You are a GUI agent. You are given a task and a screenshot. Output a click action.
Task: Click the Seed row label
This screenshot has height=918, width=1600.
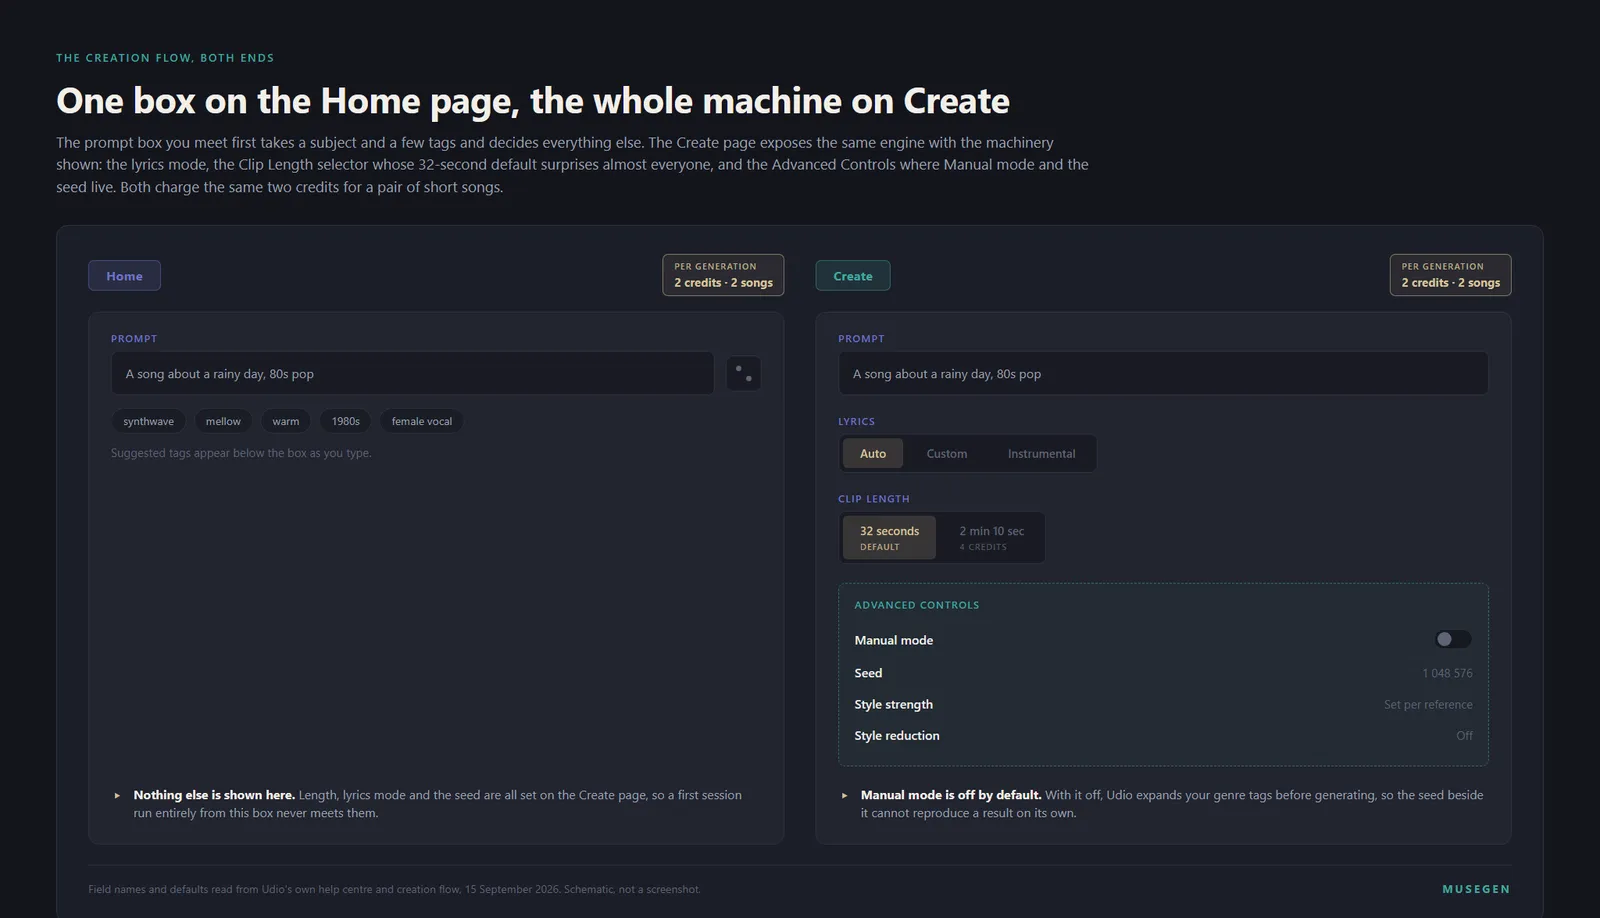coord(868,673)
